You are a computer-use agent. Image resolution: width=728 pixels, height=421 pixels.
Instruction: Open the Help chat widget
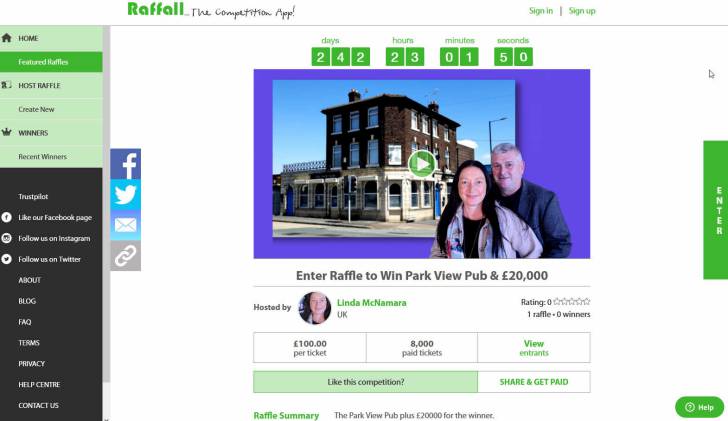(x=699, y=407)
